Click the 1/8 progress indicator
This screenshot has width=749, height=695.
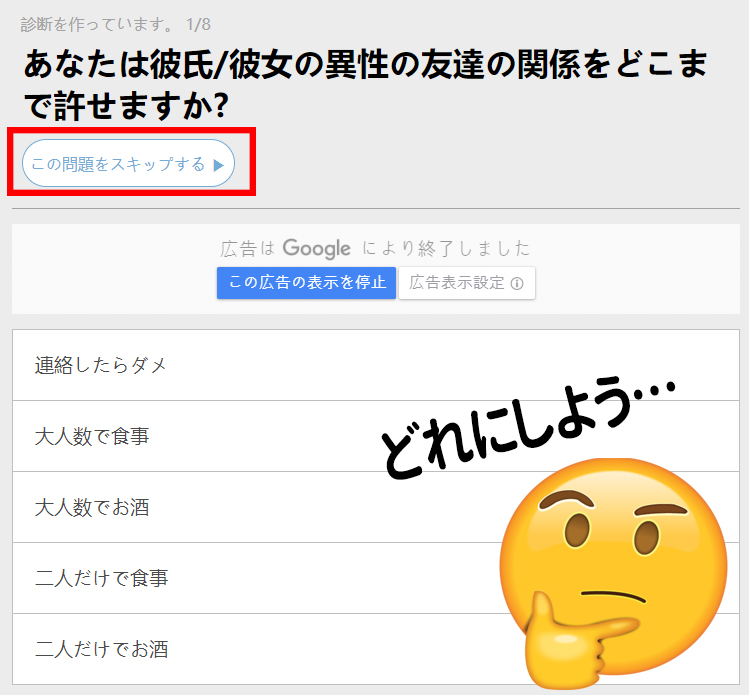(198, 24)
